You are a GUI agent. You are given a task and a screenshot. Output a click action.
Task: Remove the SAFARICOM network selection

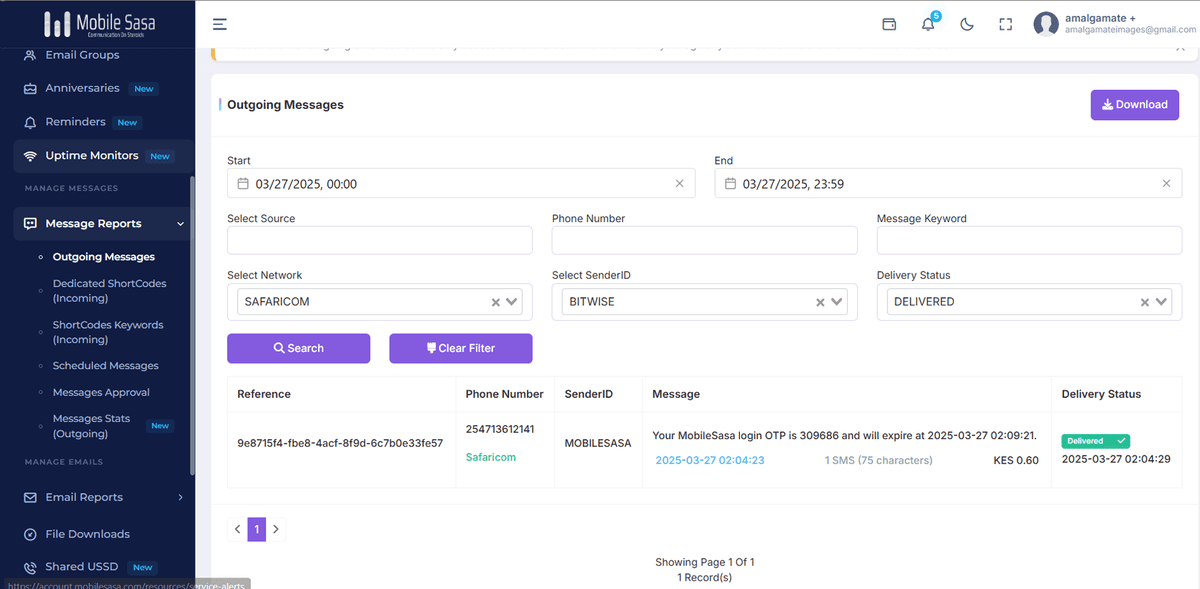tap(495, 302)
